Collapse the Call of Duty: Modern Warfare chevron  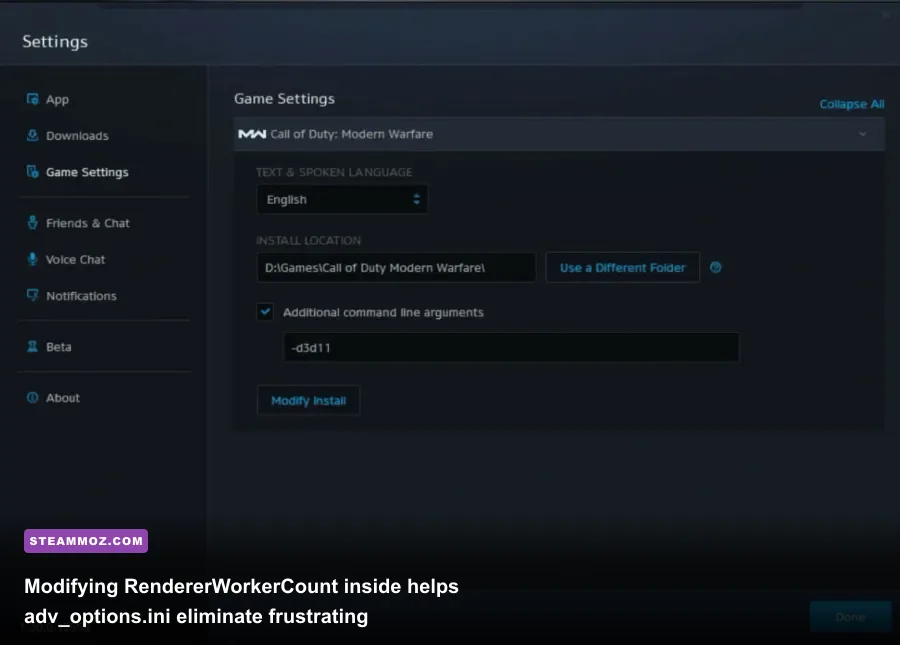pos(862,134)
